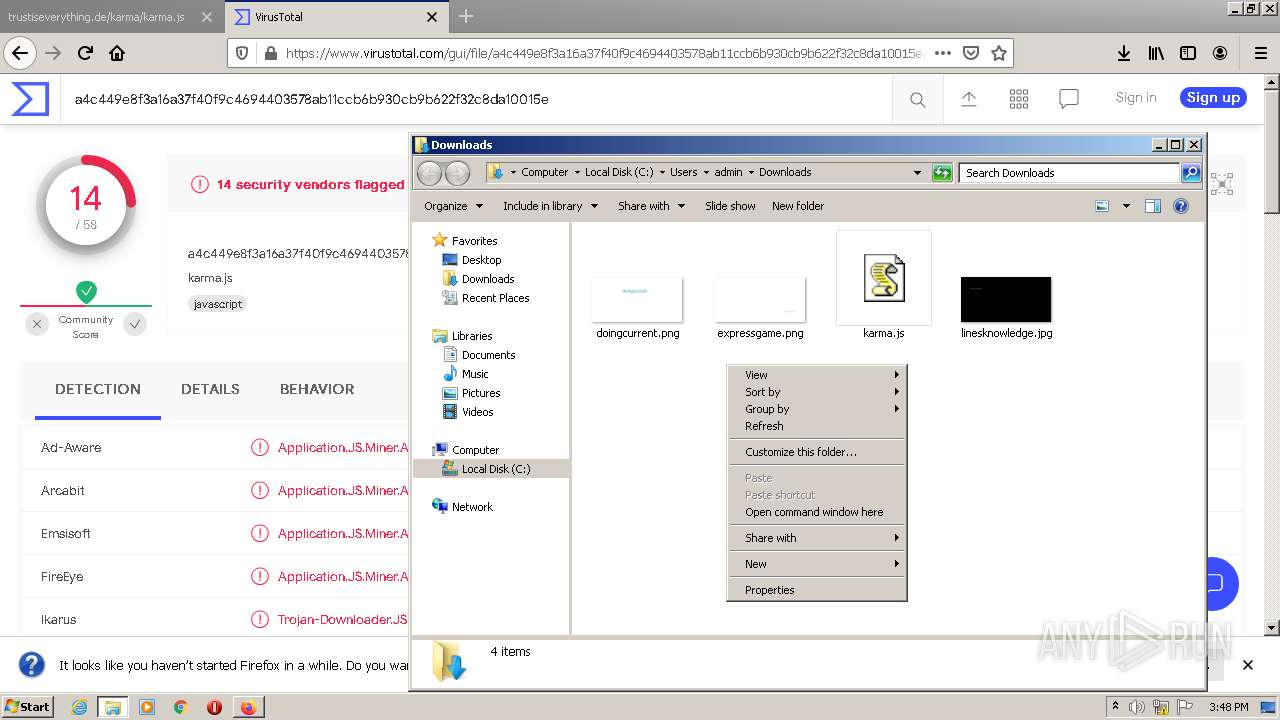The height and width of the screenshot is (720, 1280).
Task: Click the Firefox taskbar icon
Action: pos(247,707)
